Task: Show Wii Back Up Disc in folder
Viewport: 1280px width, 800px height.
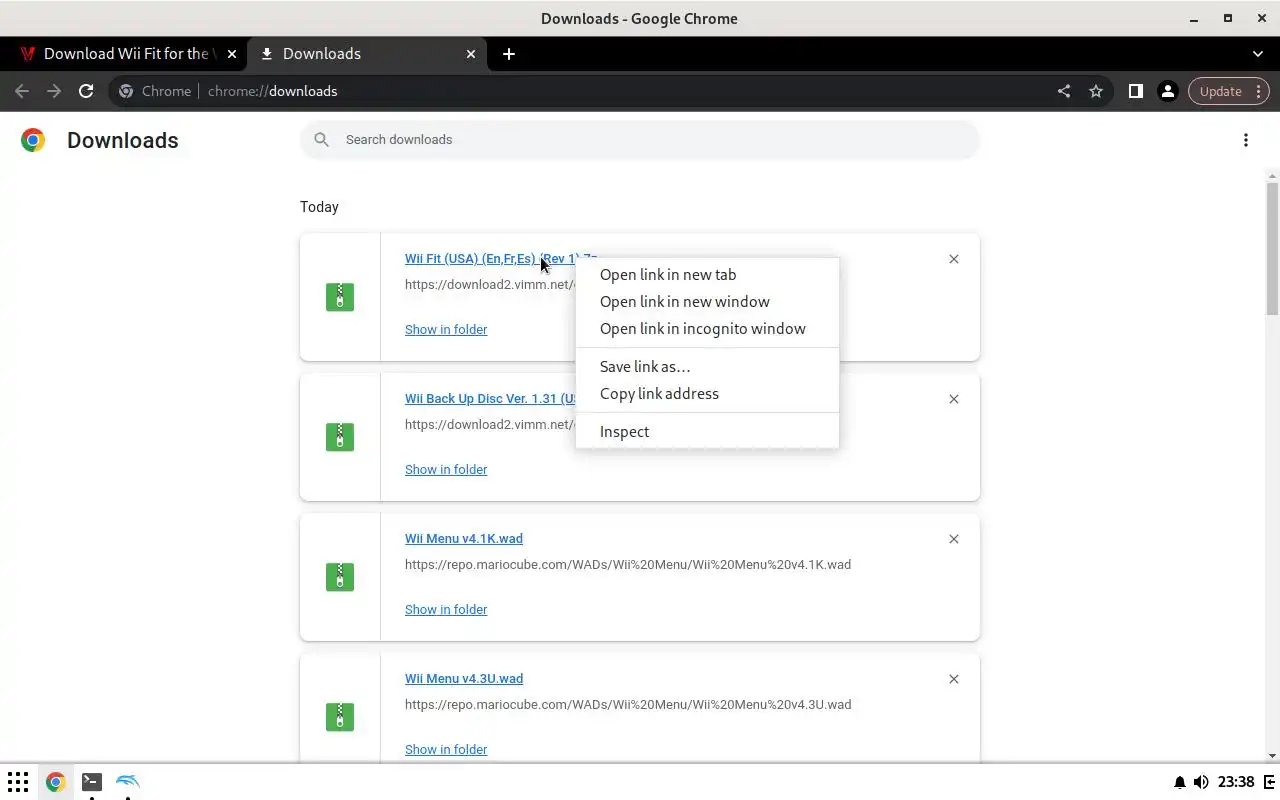Action: pyautogui.click(x=446, y=469)
